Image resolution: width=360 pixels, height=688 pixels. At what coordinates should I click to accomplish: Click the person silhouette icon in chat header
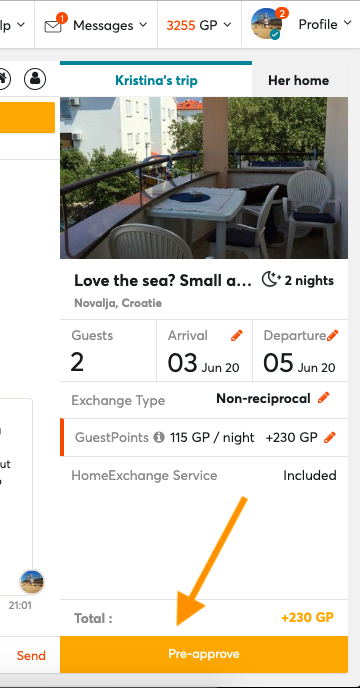click(35, 79)
